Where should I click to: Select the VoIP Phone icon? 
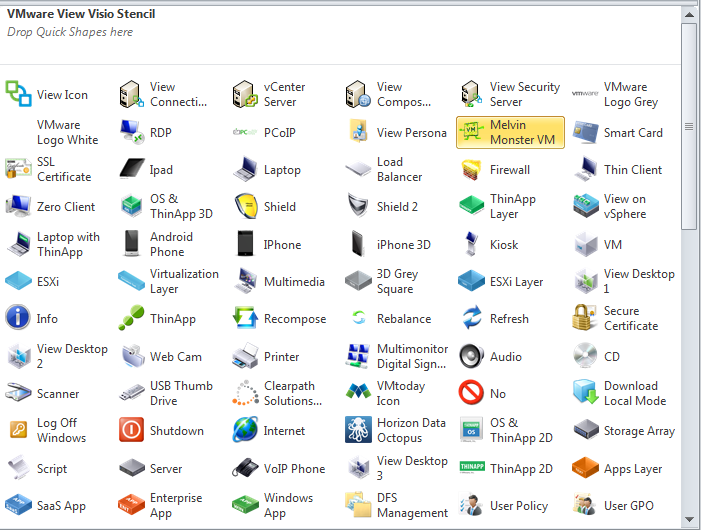245,467
